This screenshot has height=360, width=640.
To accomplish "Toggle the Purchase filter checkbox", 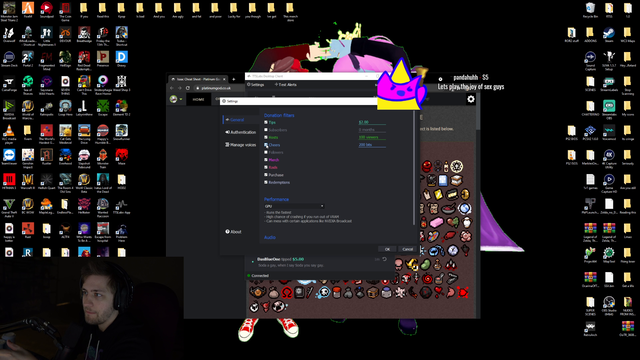I will coord(266,175).
